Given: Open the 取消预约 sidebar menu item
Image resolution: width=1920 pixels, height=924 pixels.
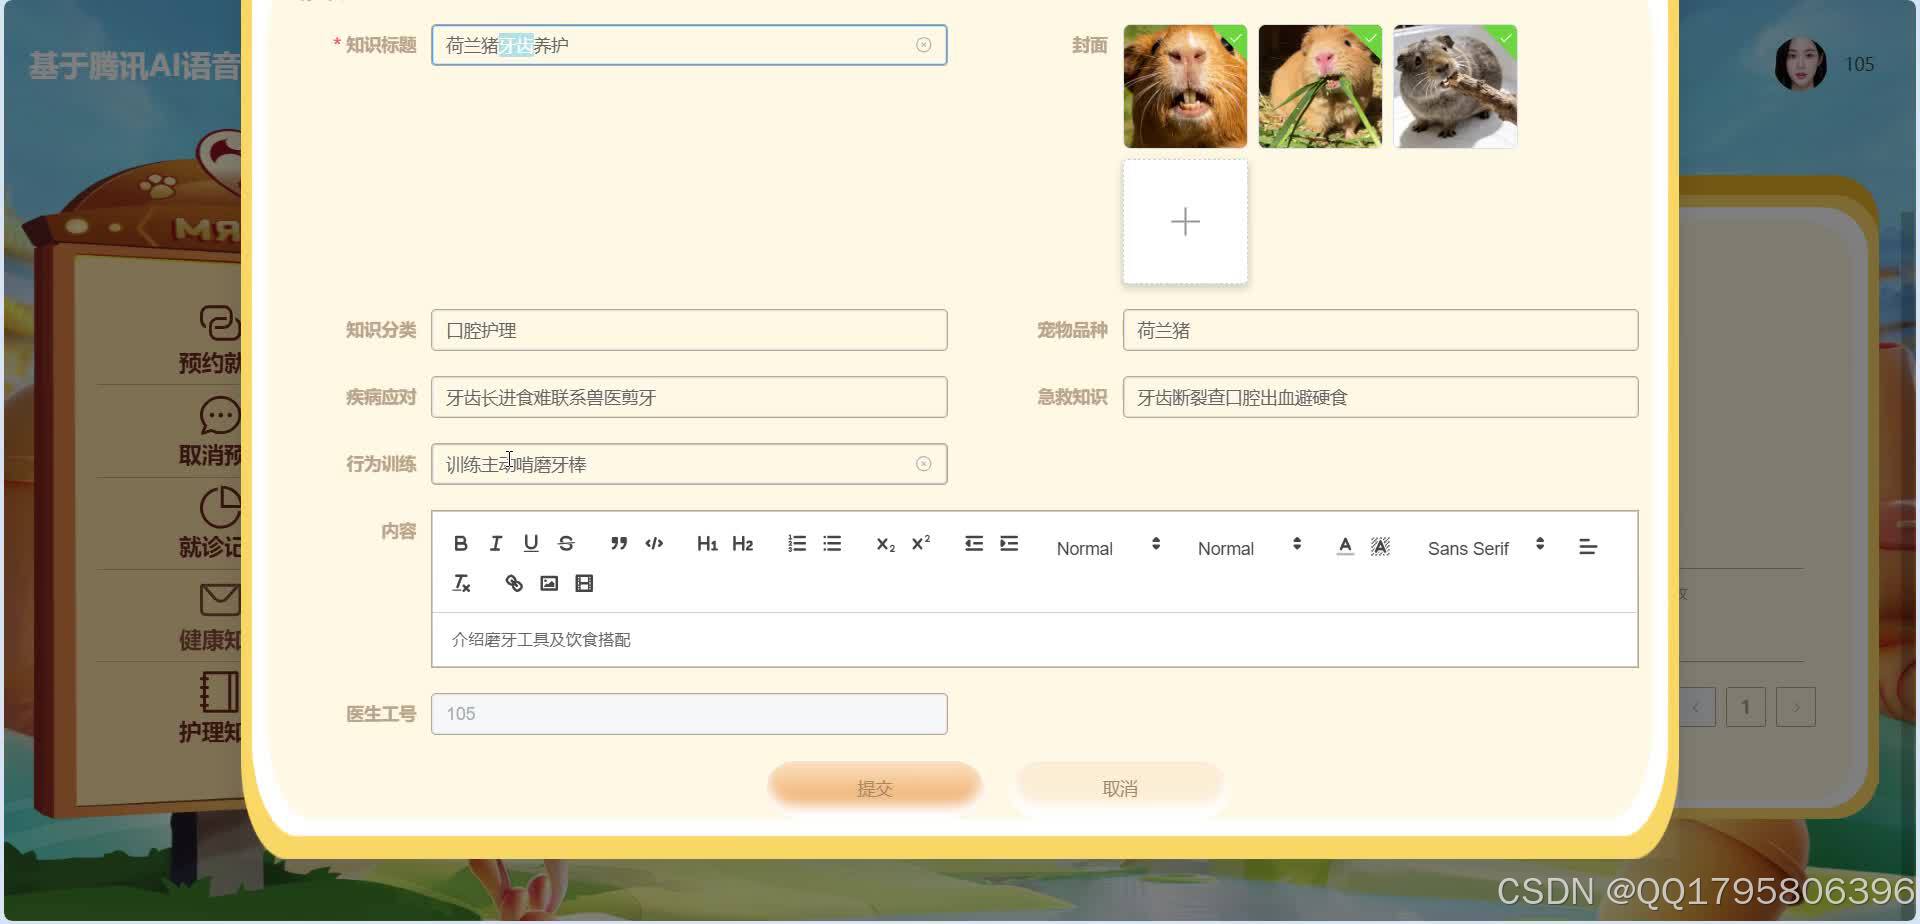Looking at the screenshot, I should tap(210, 432).
